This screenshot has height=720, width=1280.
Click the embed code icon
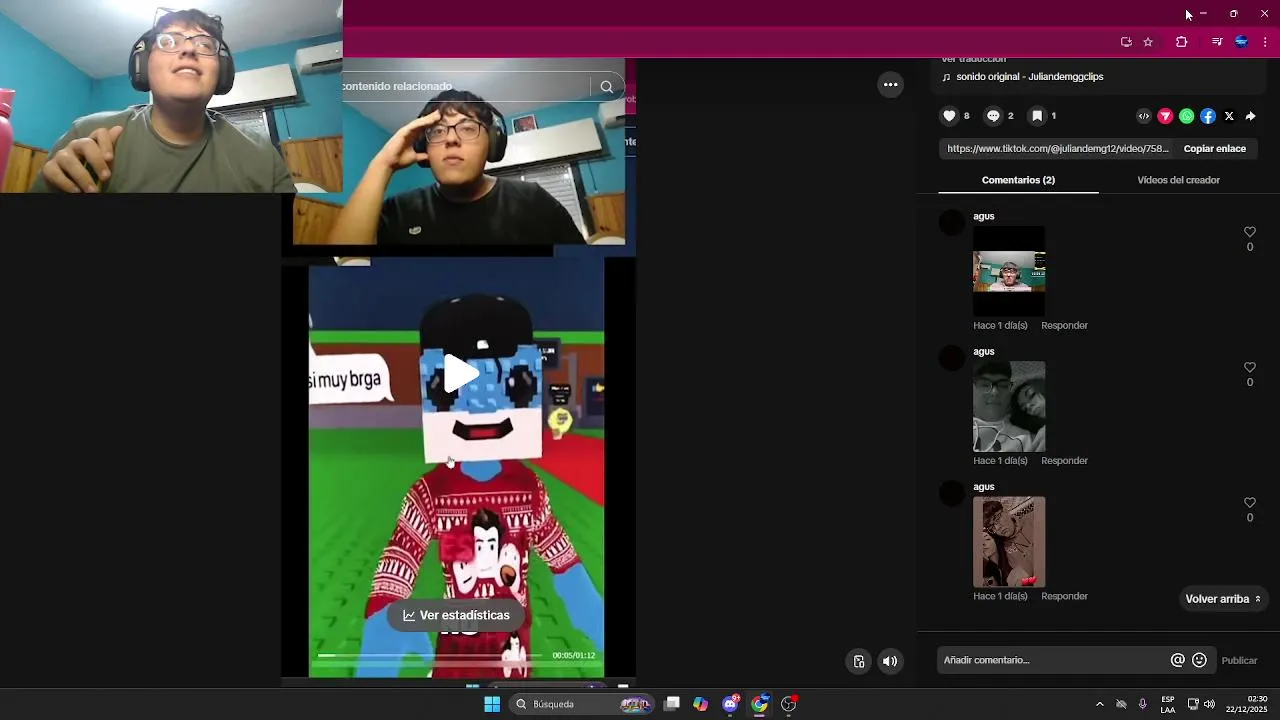tap(1144, 116)
